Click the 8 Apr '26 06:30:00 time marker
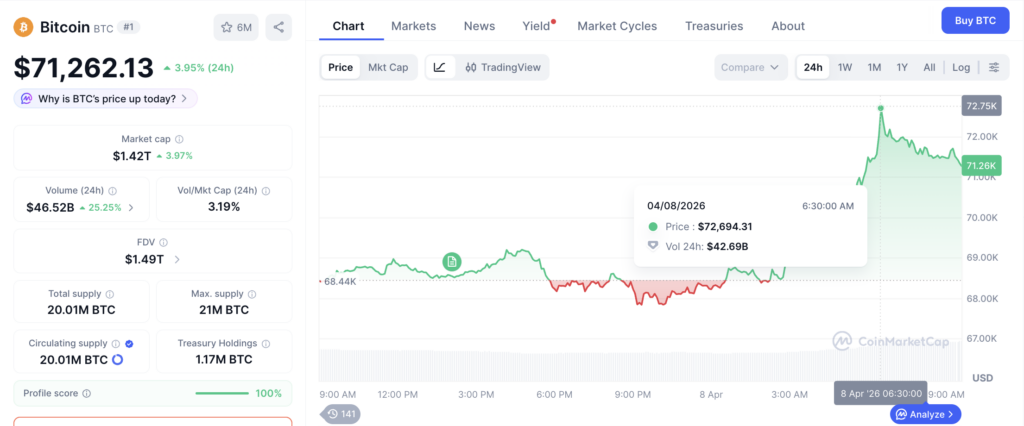 coord(880,393)
